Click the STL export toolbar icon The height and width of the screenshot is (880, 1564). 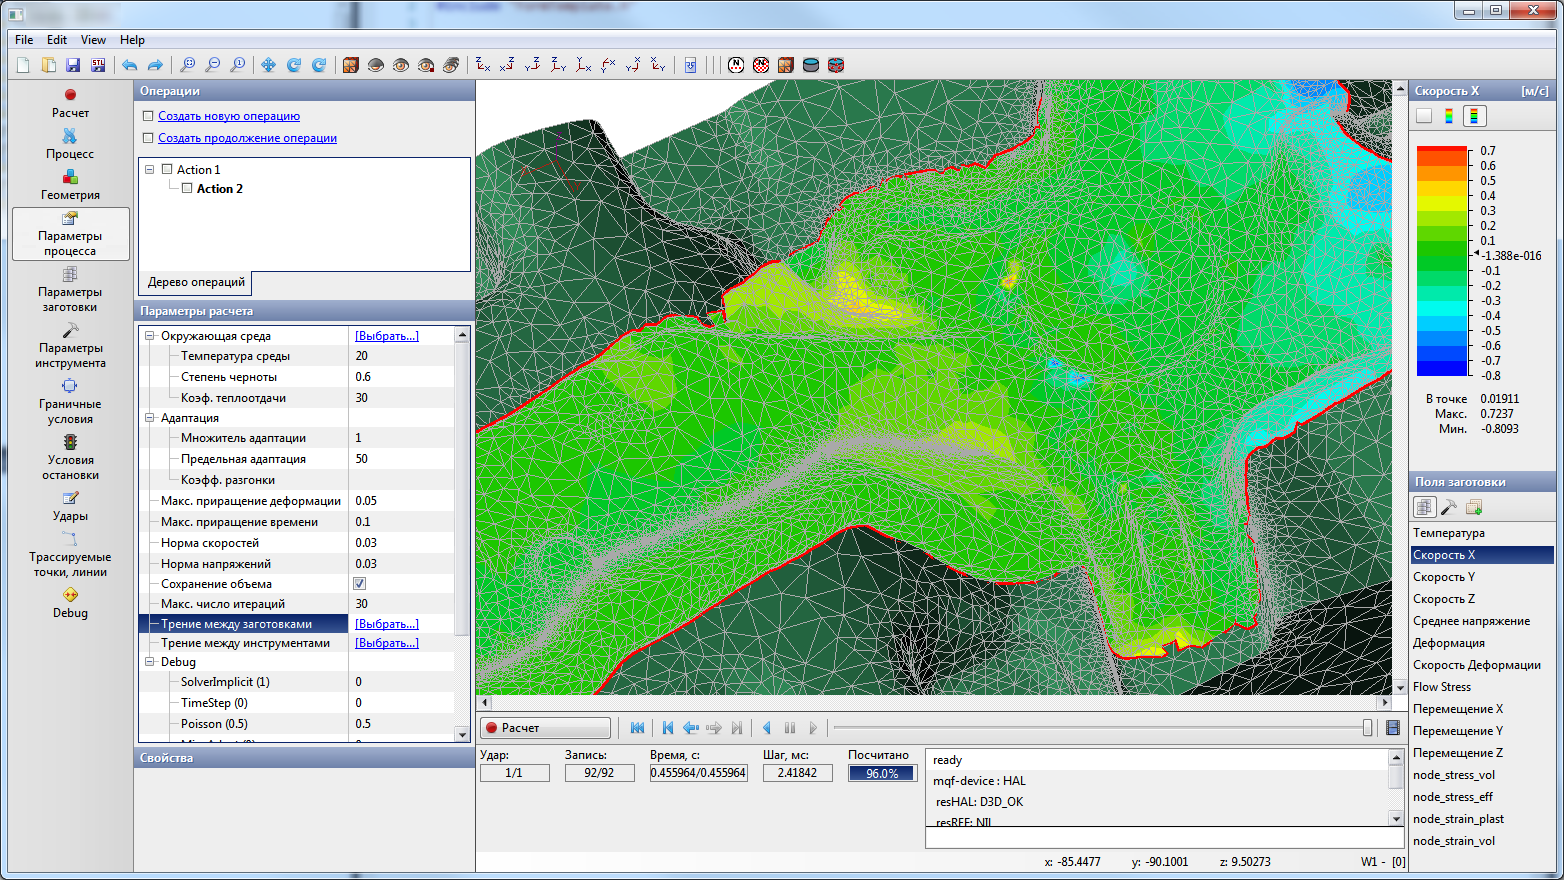tap(98, 65)
